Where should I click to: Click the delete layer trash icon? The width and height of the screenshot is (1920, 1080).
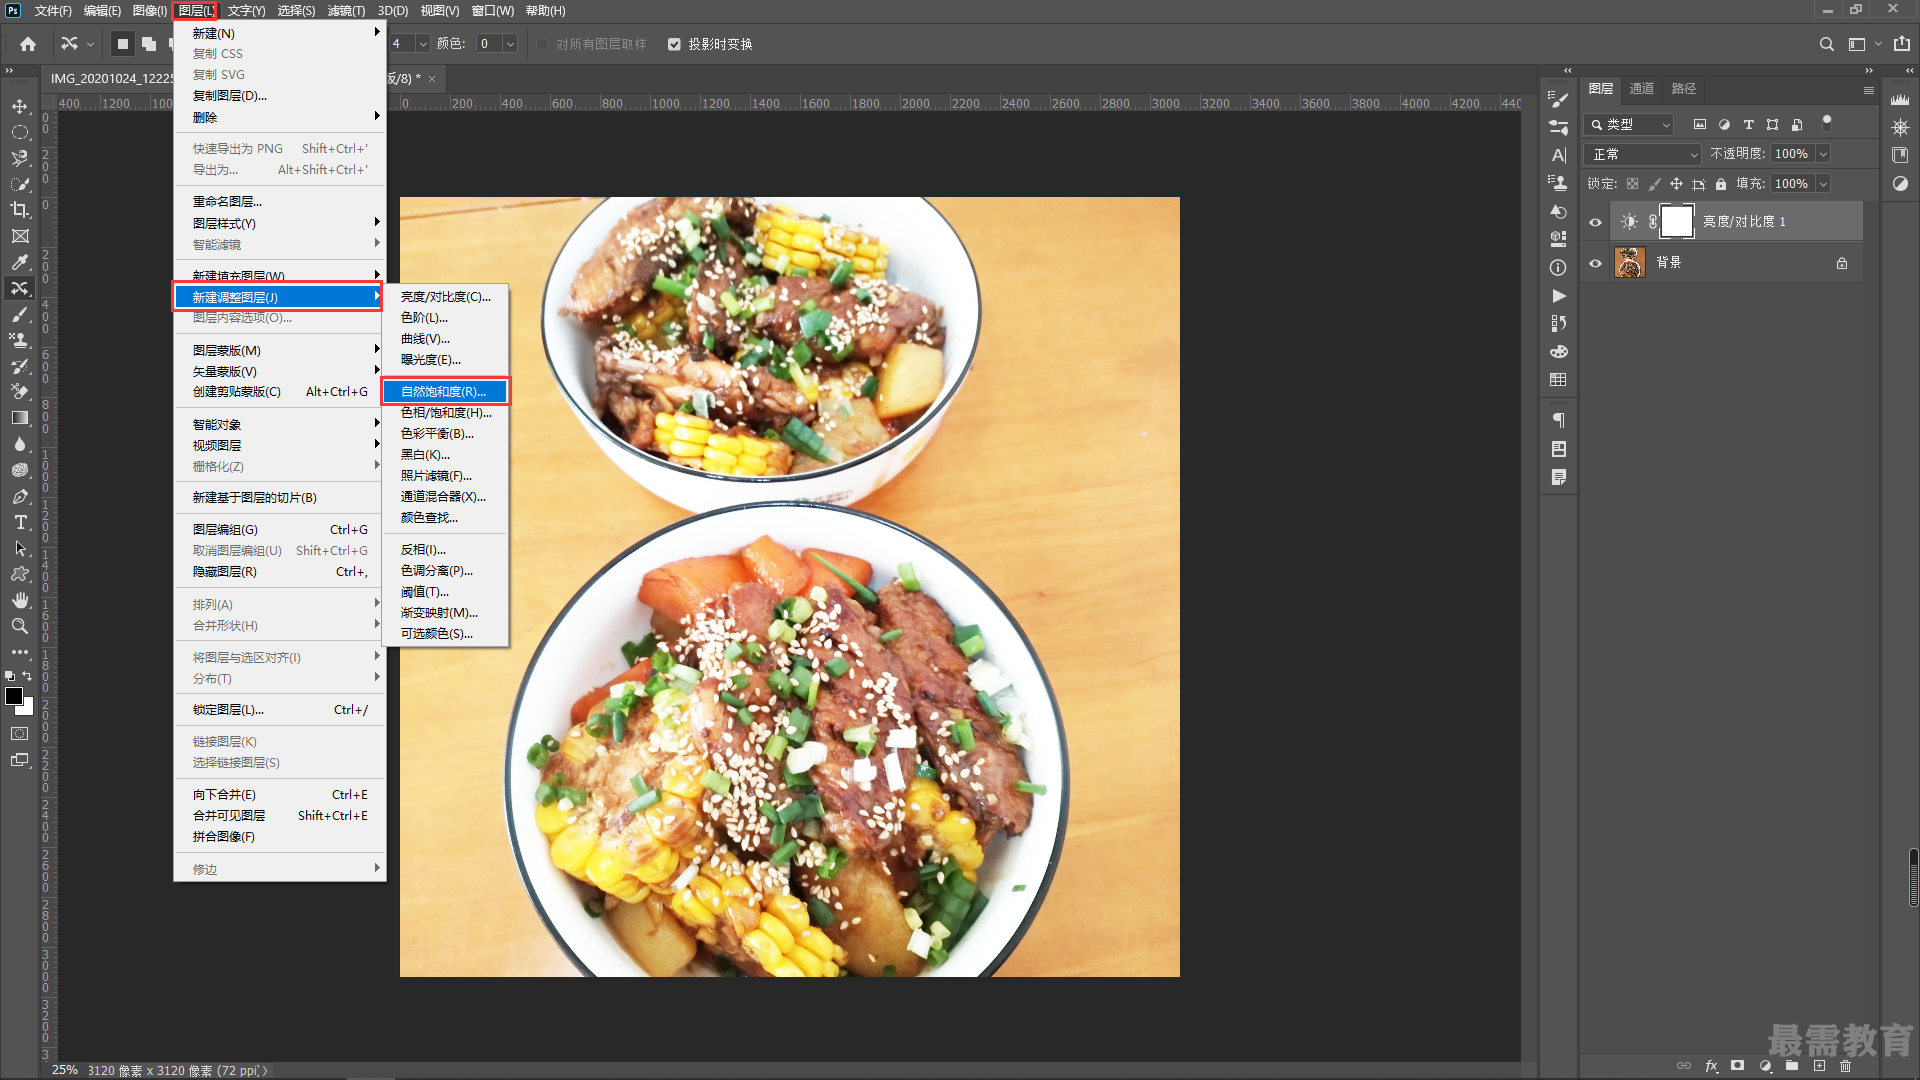(x=1846, y=1066)
